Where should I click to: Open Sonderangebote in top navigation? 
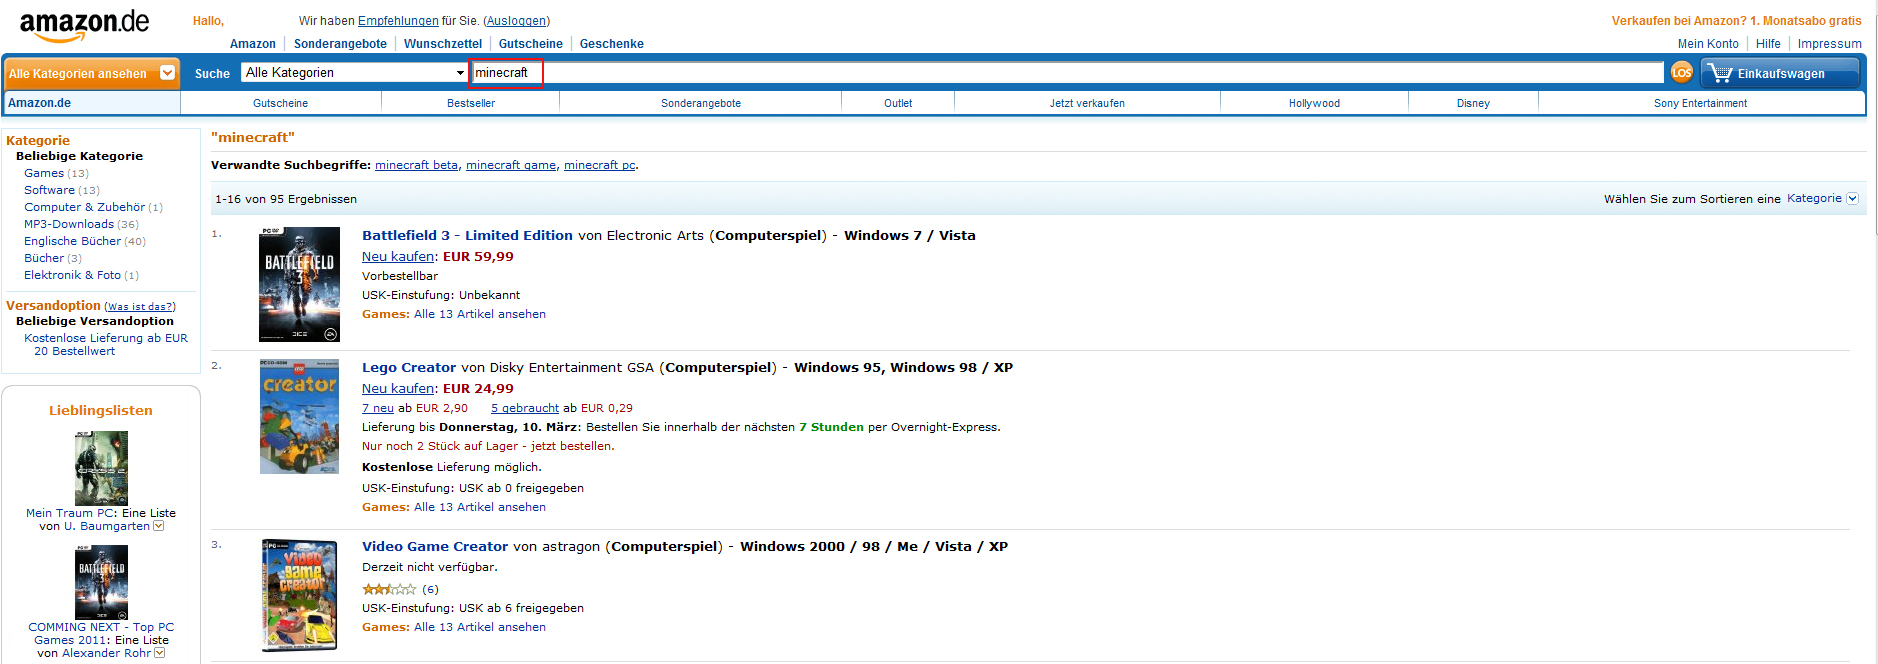340,44
